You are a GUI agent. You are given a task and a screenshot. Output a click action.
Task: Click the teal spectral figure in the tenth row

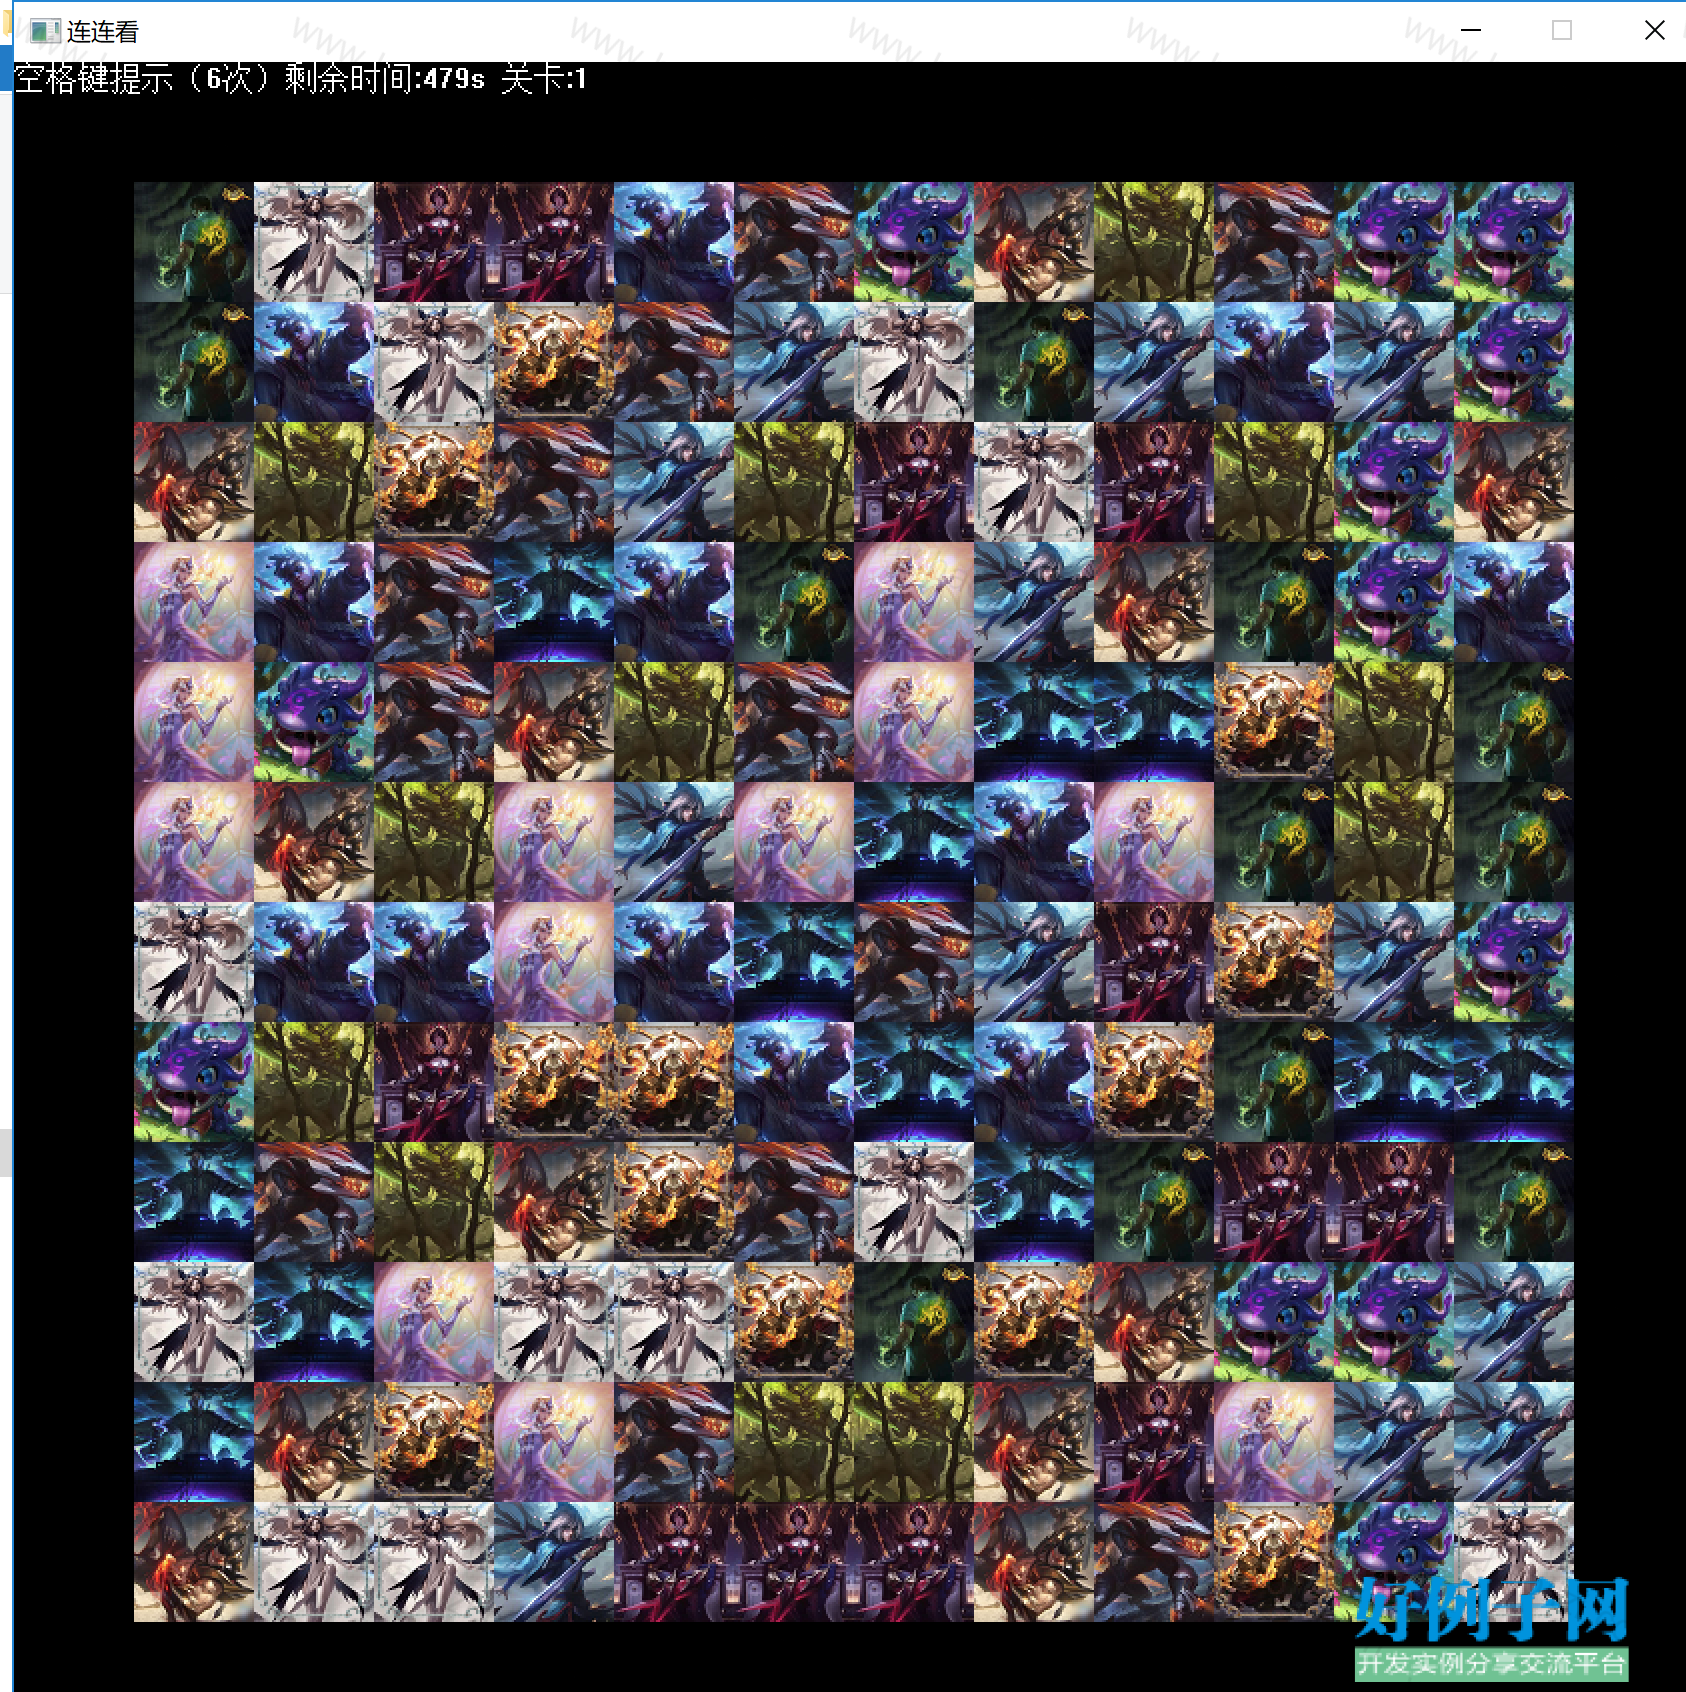[314, 1322]
